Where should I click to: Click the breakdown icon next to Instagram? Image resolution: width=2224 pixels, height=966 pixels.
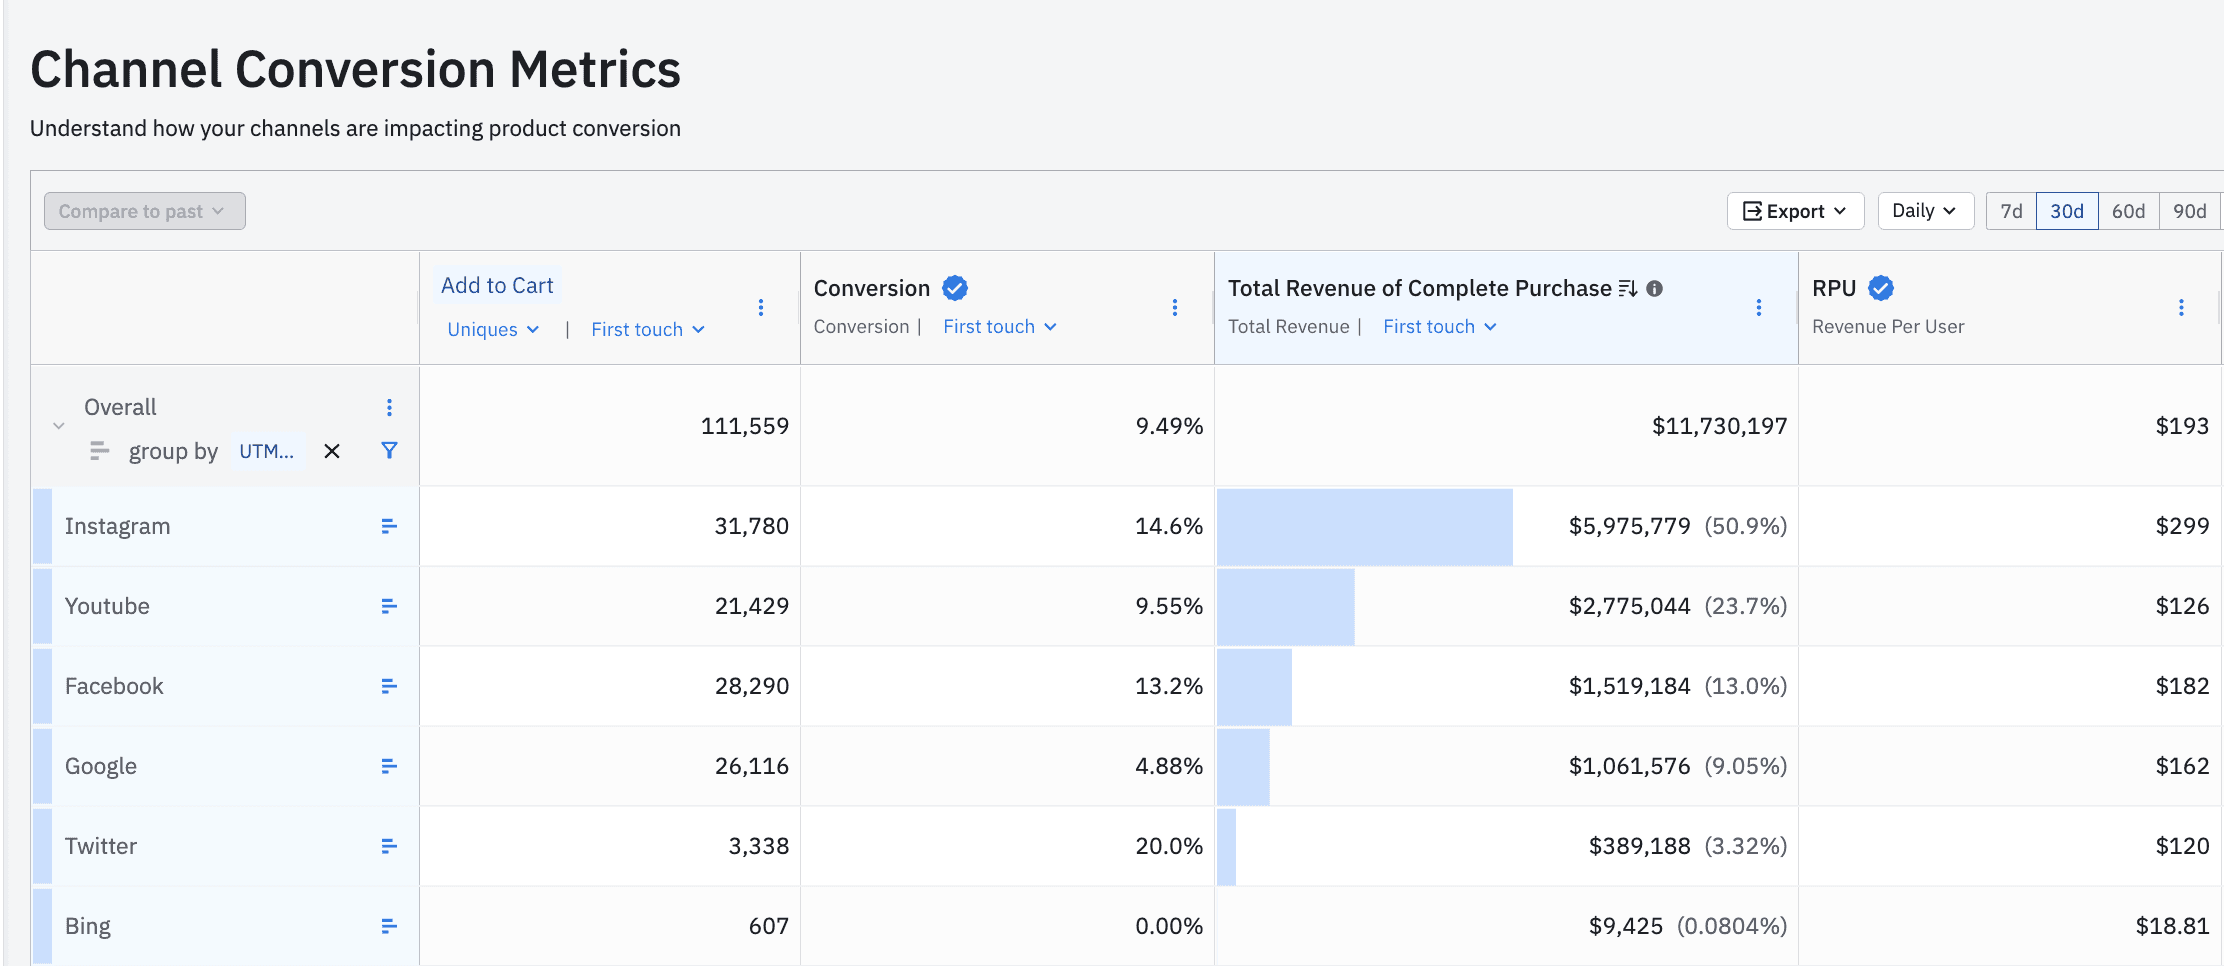point(388,526)
